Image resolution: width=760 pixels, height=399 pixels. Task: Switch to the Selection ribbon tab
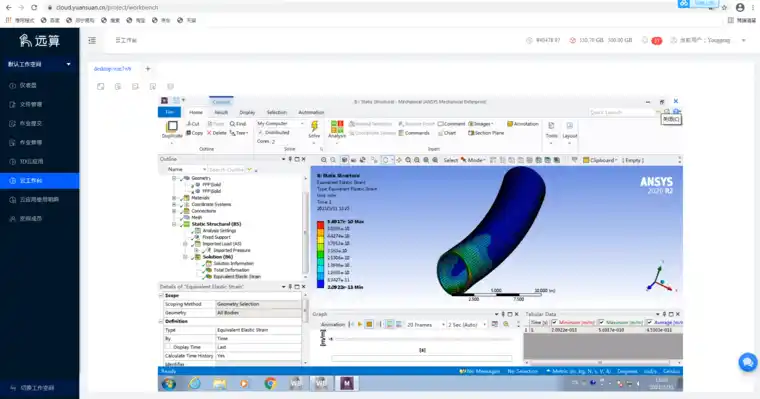276,112
